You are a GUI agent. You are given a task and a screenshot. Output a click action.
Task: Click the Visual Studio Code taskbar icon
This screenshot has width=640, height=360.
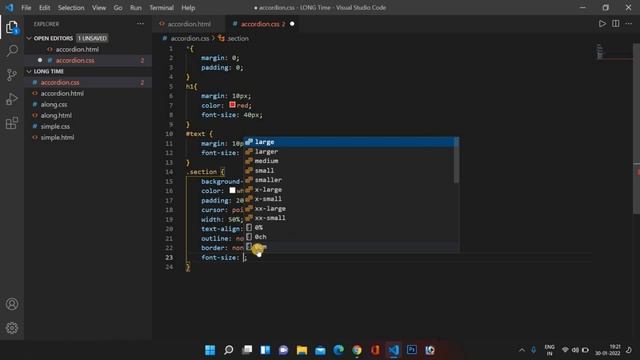[393, 350]
